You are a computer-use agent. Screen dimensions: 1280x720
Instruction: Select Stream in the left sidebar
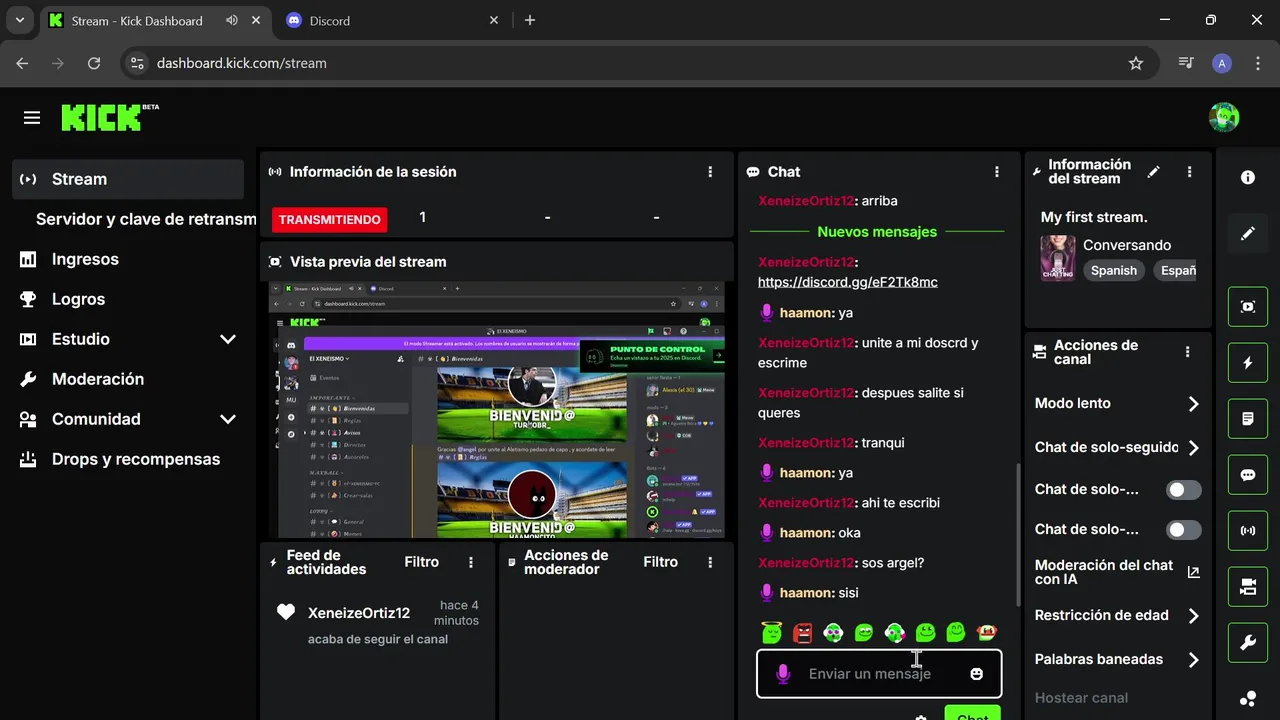pyautogui.click(x=128, y=179)
